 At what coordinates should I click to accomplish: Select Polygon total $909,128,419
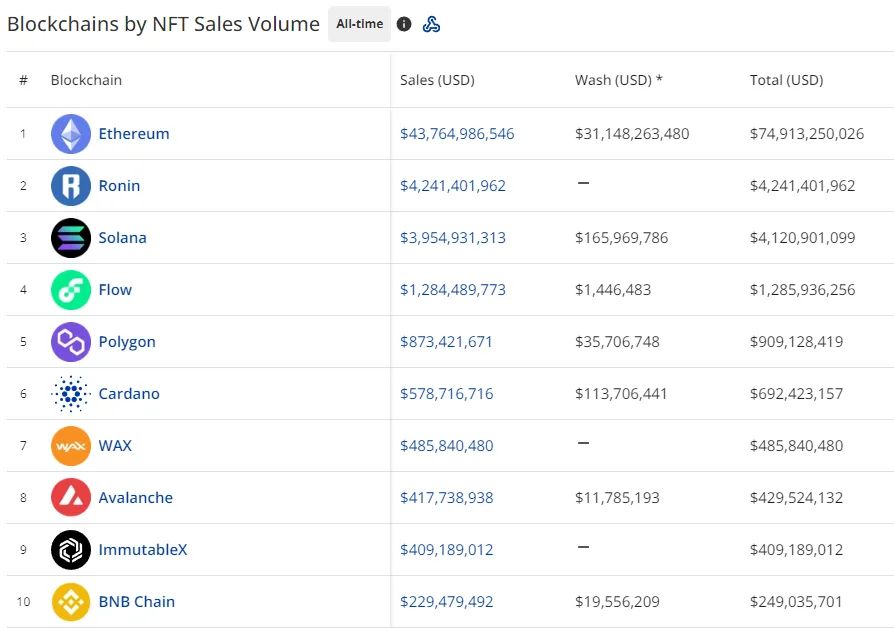click(x=797, y=342)
